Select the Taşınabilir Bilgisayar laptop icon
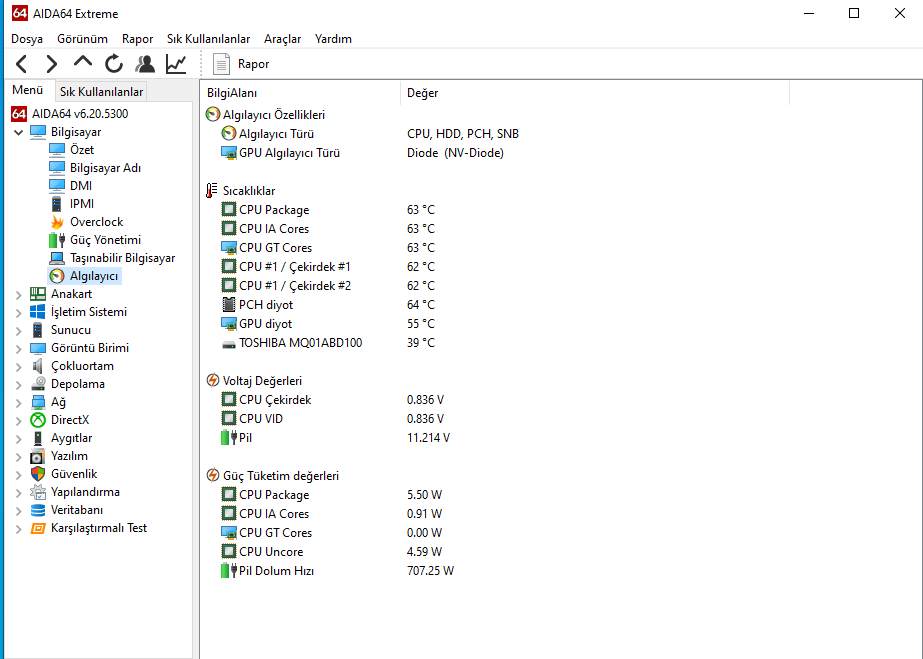 (x=57, y=258)
